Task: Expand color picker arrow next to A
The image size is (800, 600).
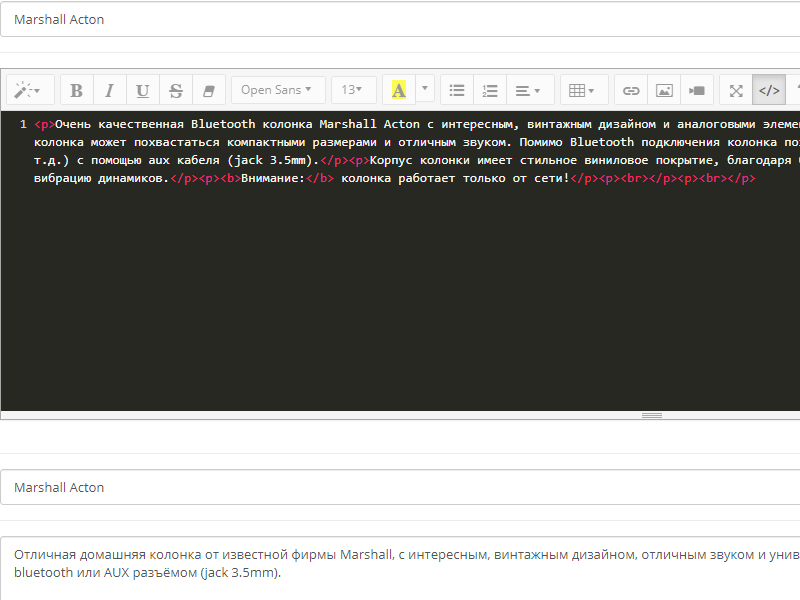Action: [425, 88]
